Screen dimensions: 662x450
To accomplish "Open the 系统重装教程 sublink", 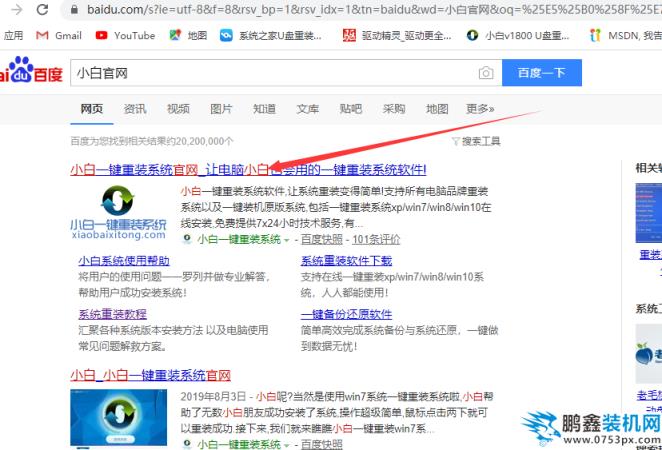I will click(113, 314).
